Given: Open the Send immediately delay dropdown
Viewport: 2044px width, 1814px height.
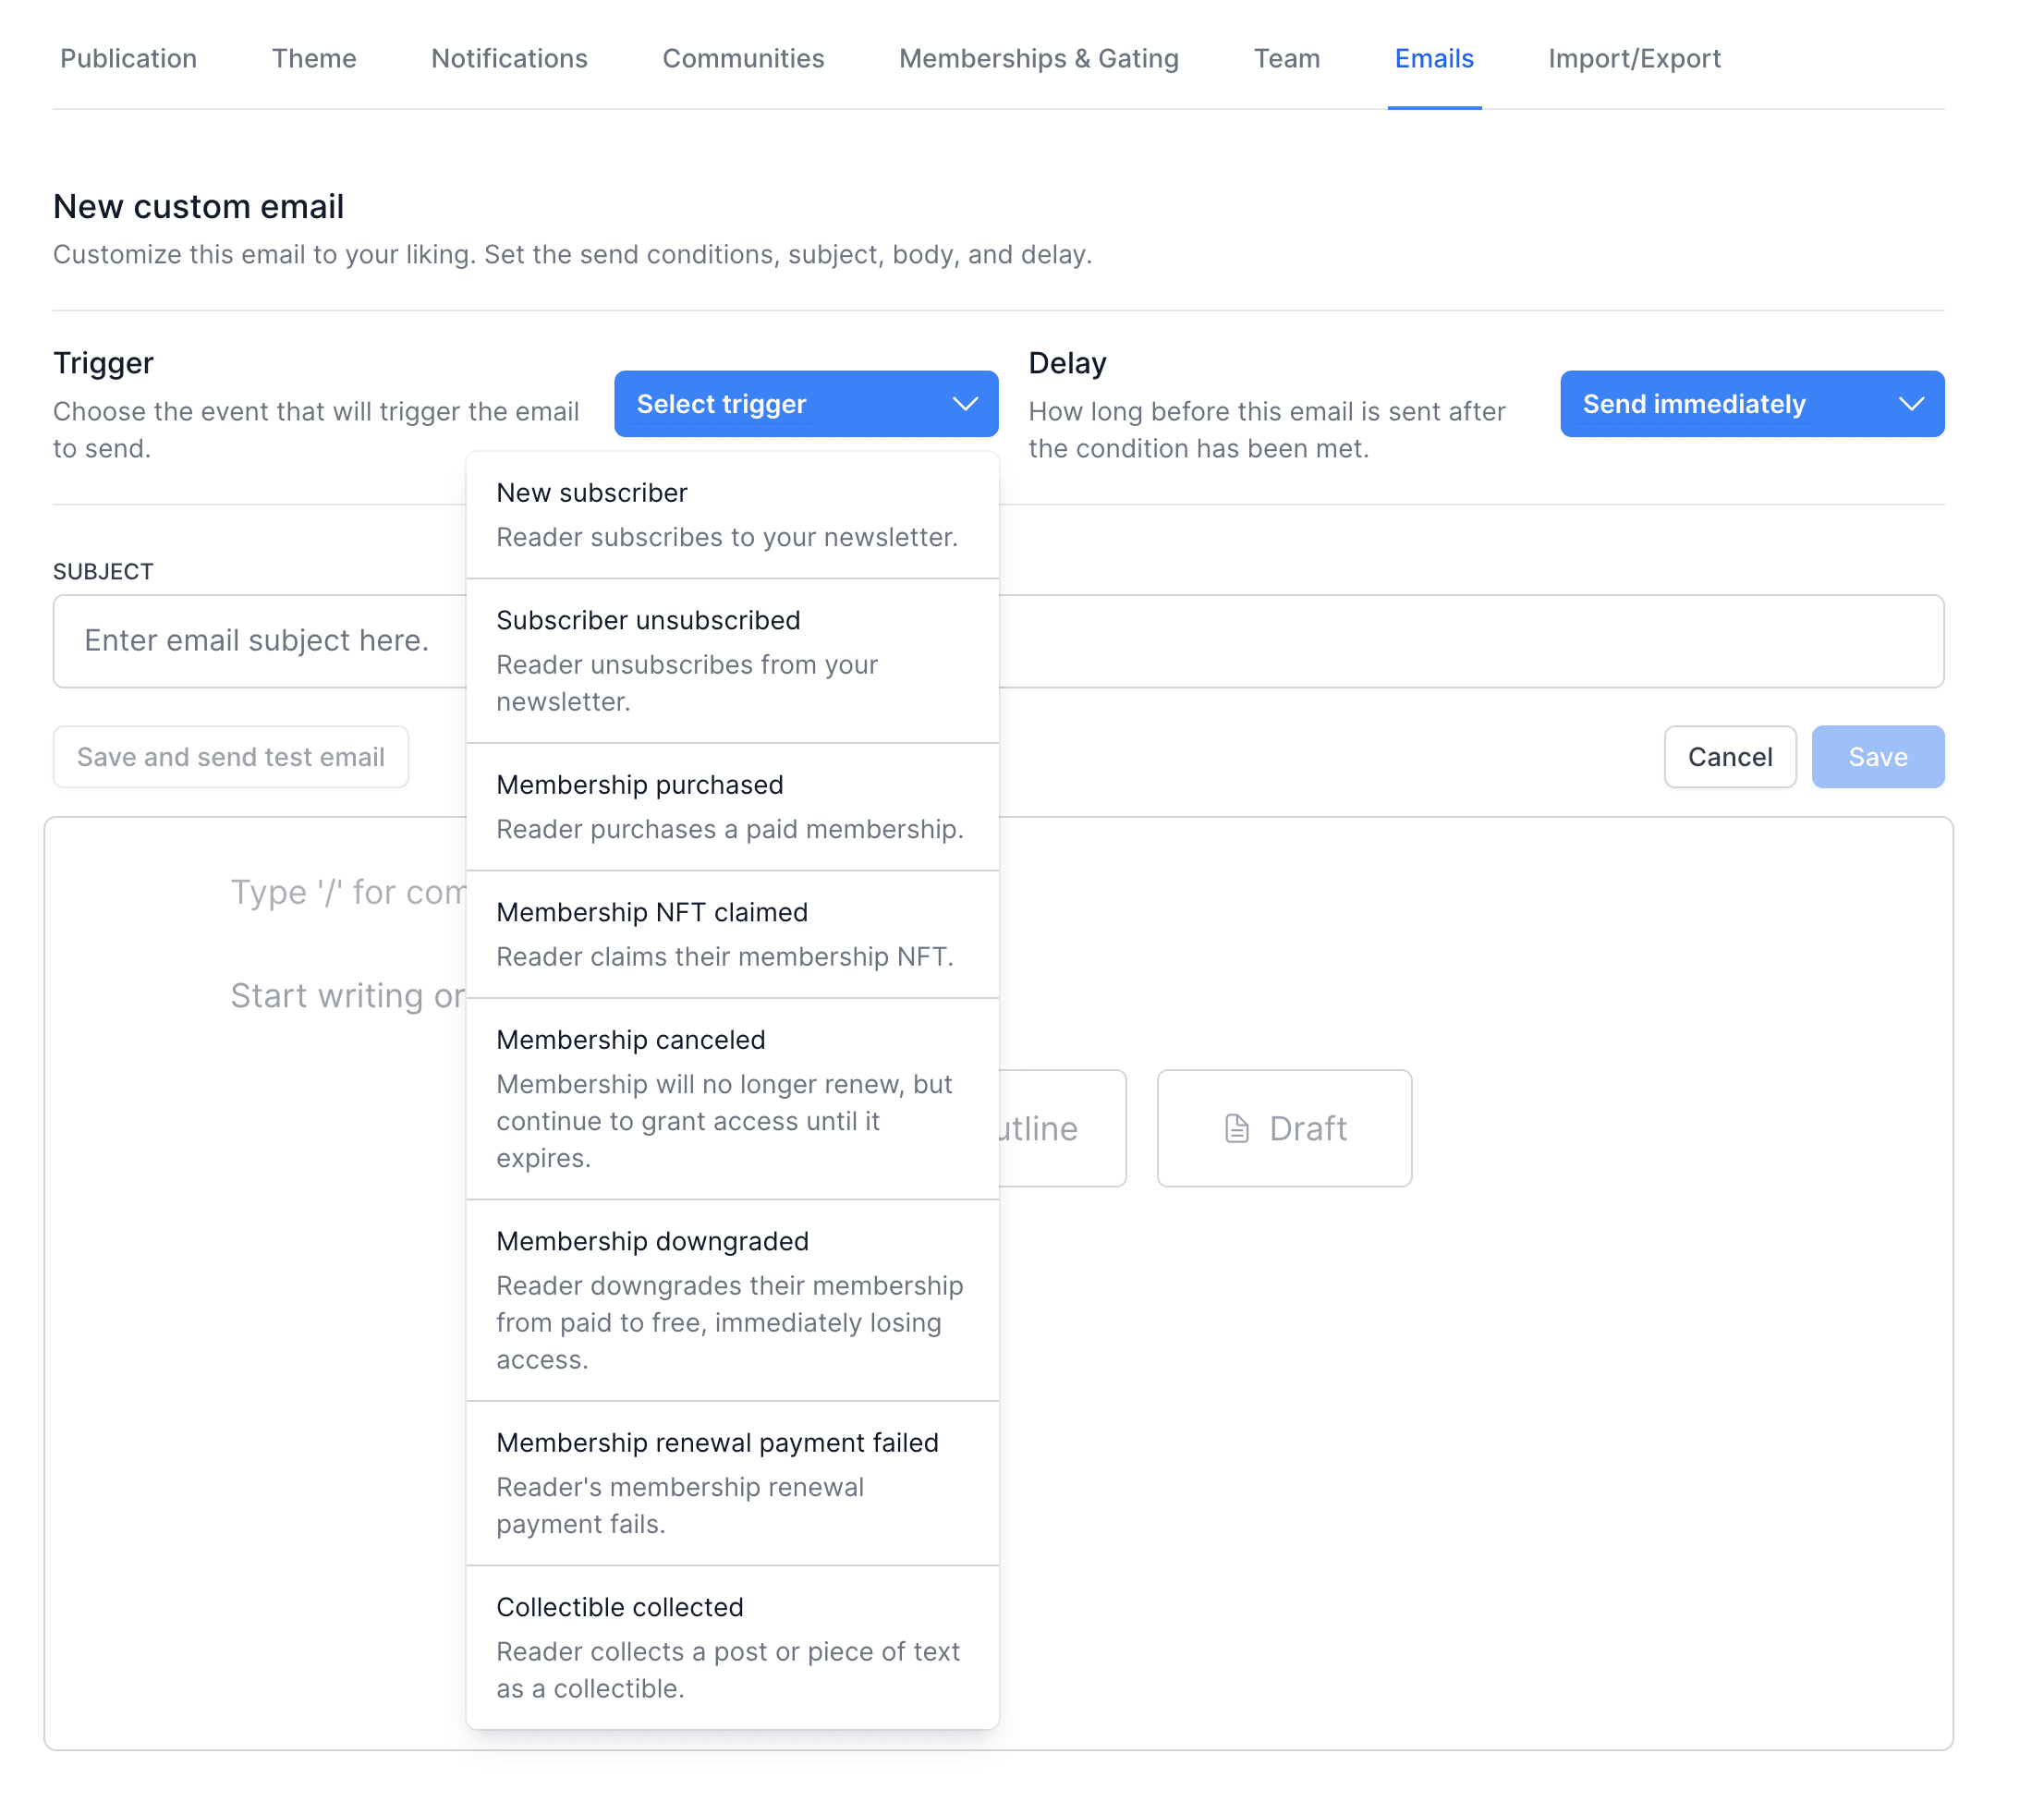Looking at the screenshot, I should (x=1751, y=404).
